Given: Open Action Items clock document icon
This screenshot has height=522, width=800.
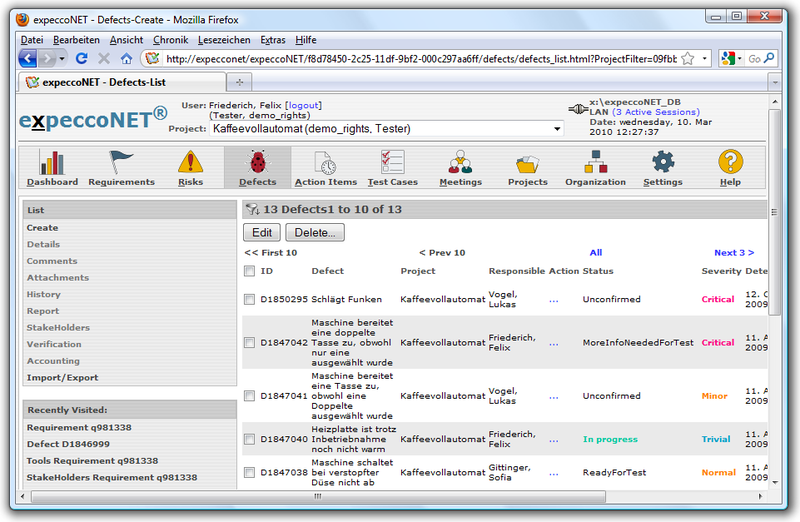Looking at the screenshot, I should tap(325, 163).
